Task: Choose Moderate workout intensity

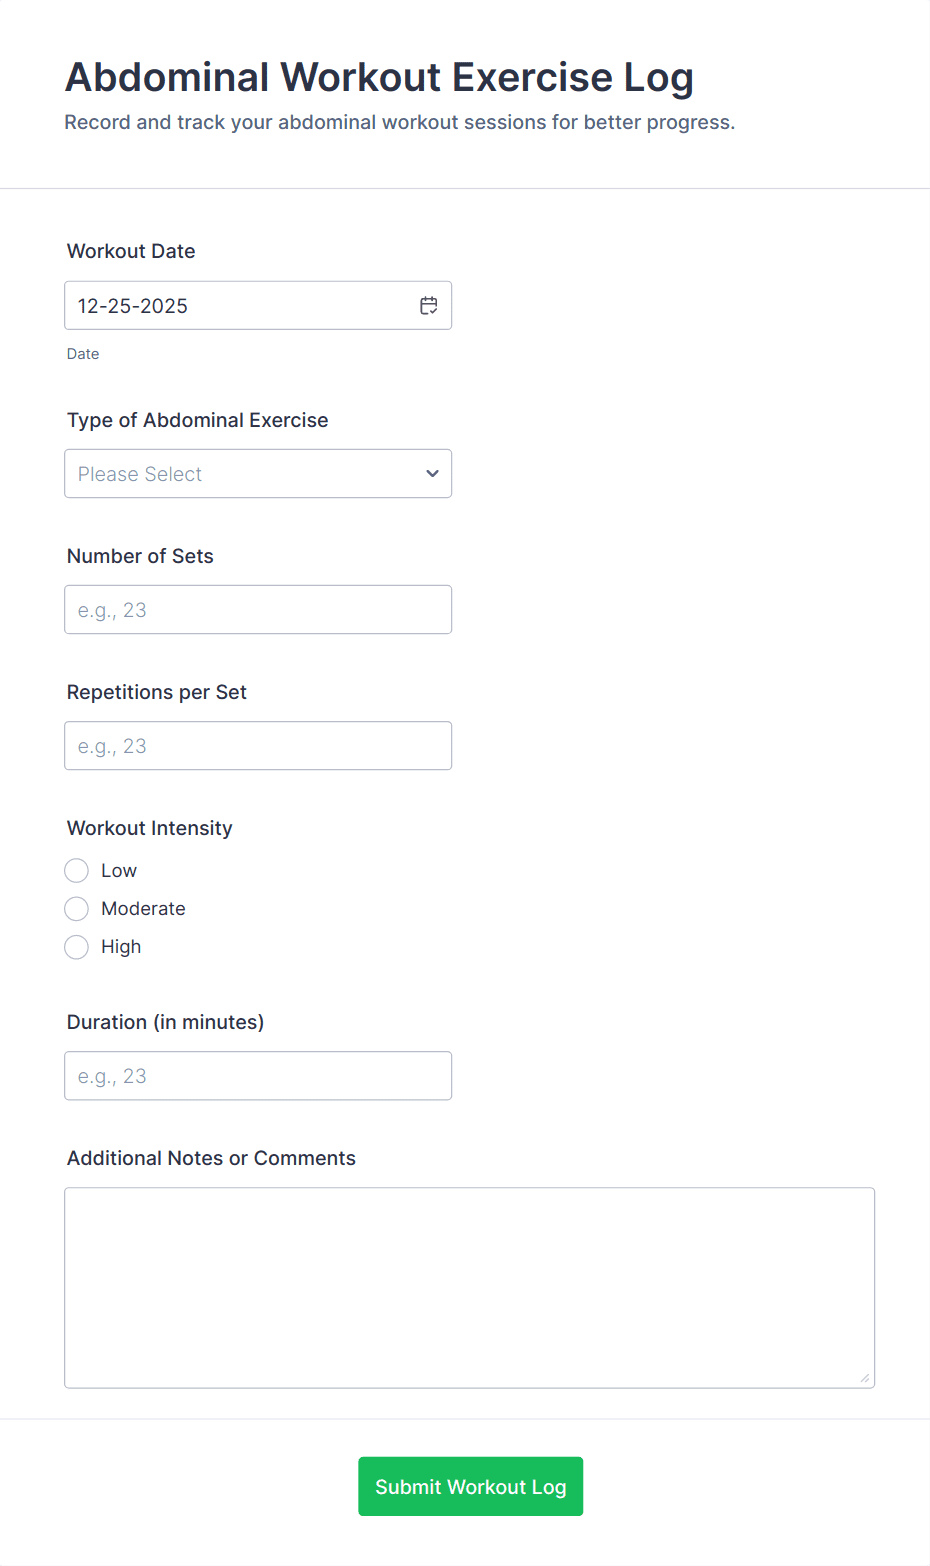Action: (76, 908)
